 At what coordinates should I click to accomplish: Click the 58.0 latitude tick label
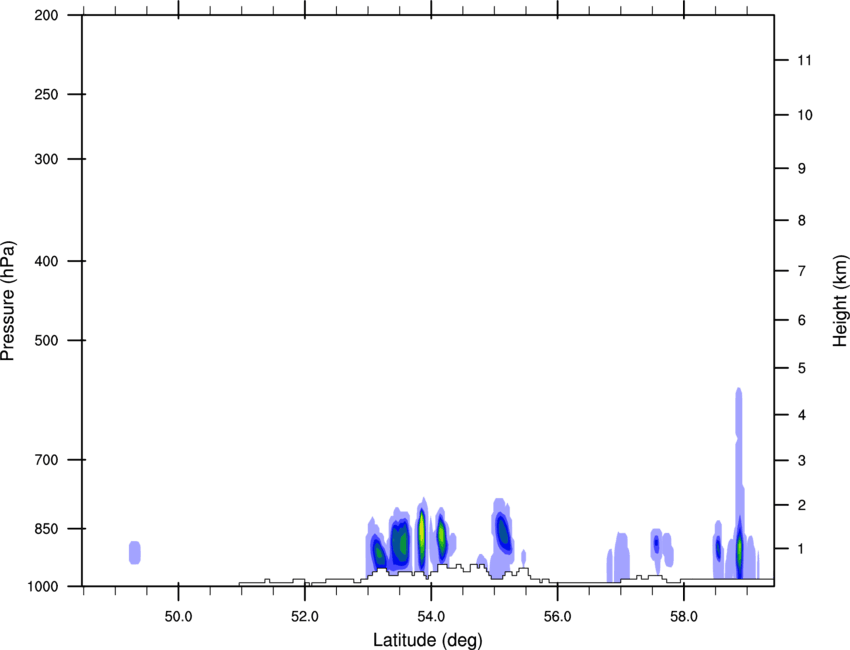pos(684,617)
